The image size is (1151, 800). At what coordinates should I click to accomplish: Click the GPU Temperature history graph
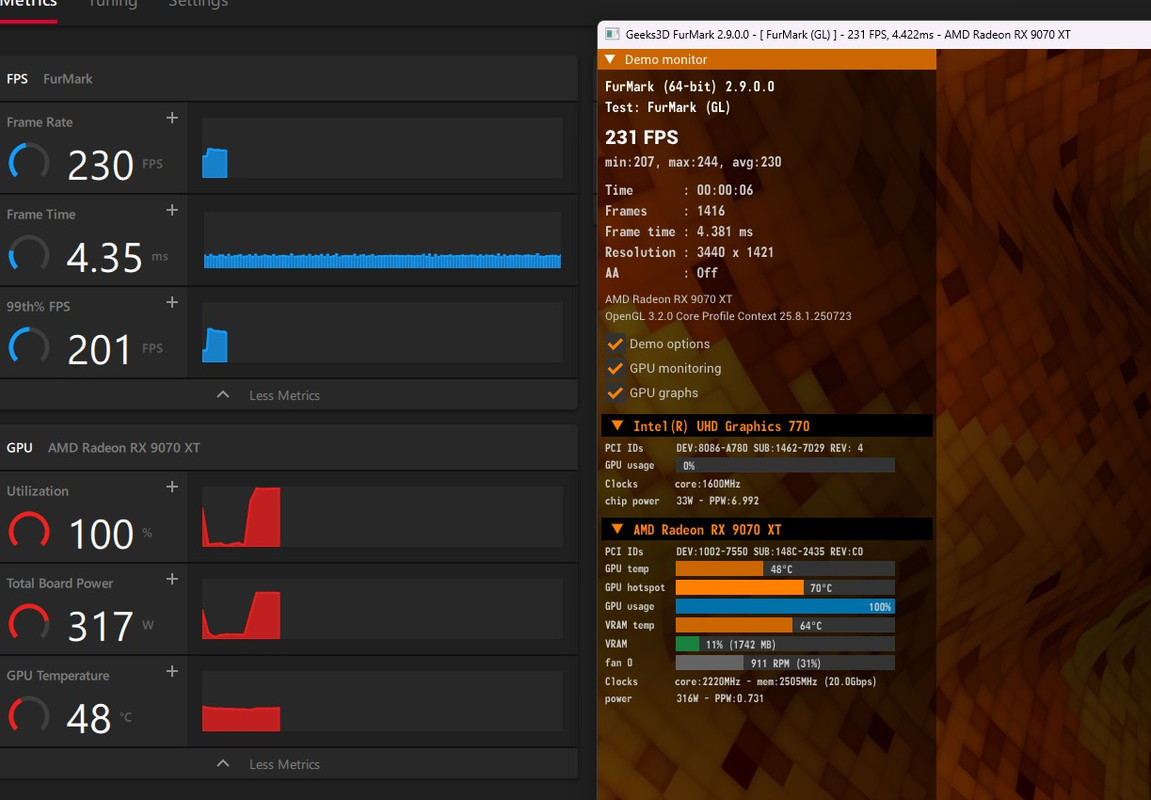pyautogui.click(x=382, y=702)
